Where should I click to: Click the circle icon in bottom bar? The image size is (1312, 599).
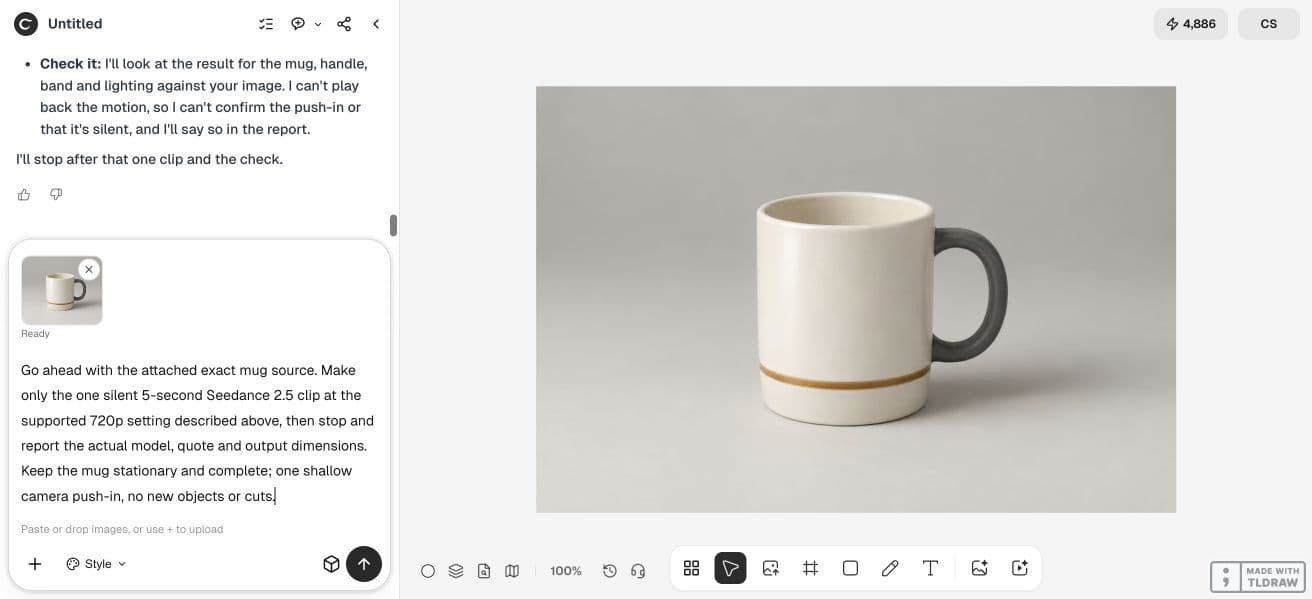coord(428,571)
